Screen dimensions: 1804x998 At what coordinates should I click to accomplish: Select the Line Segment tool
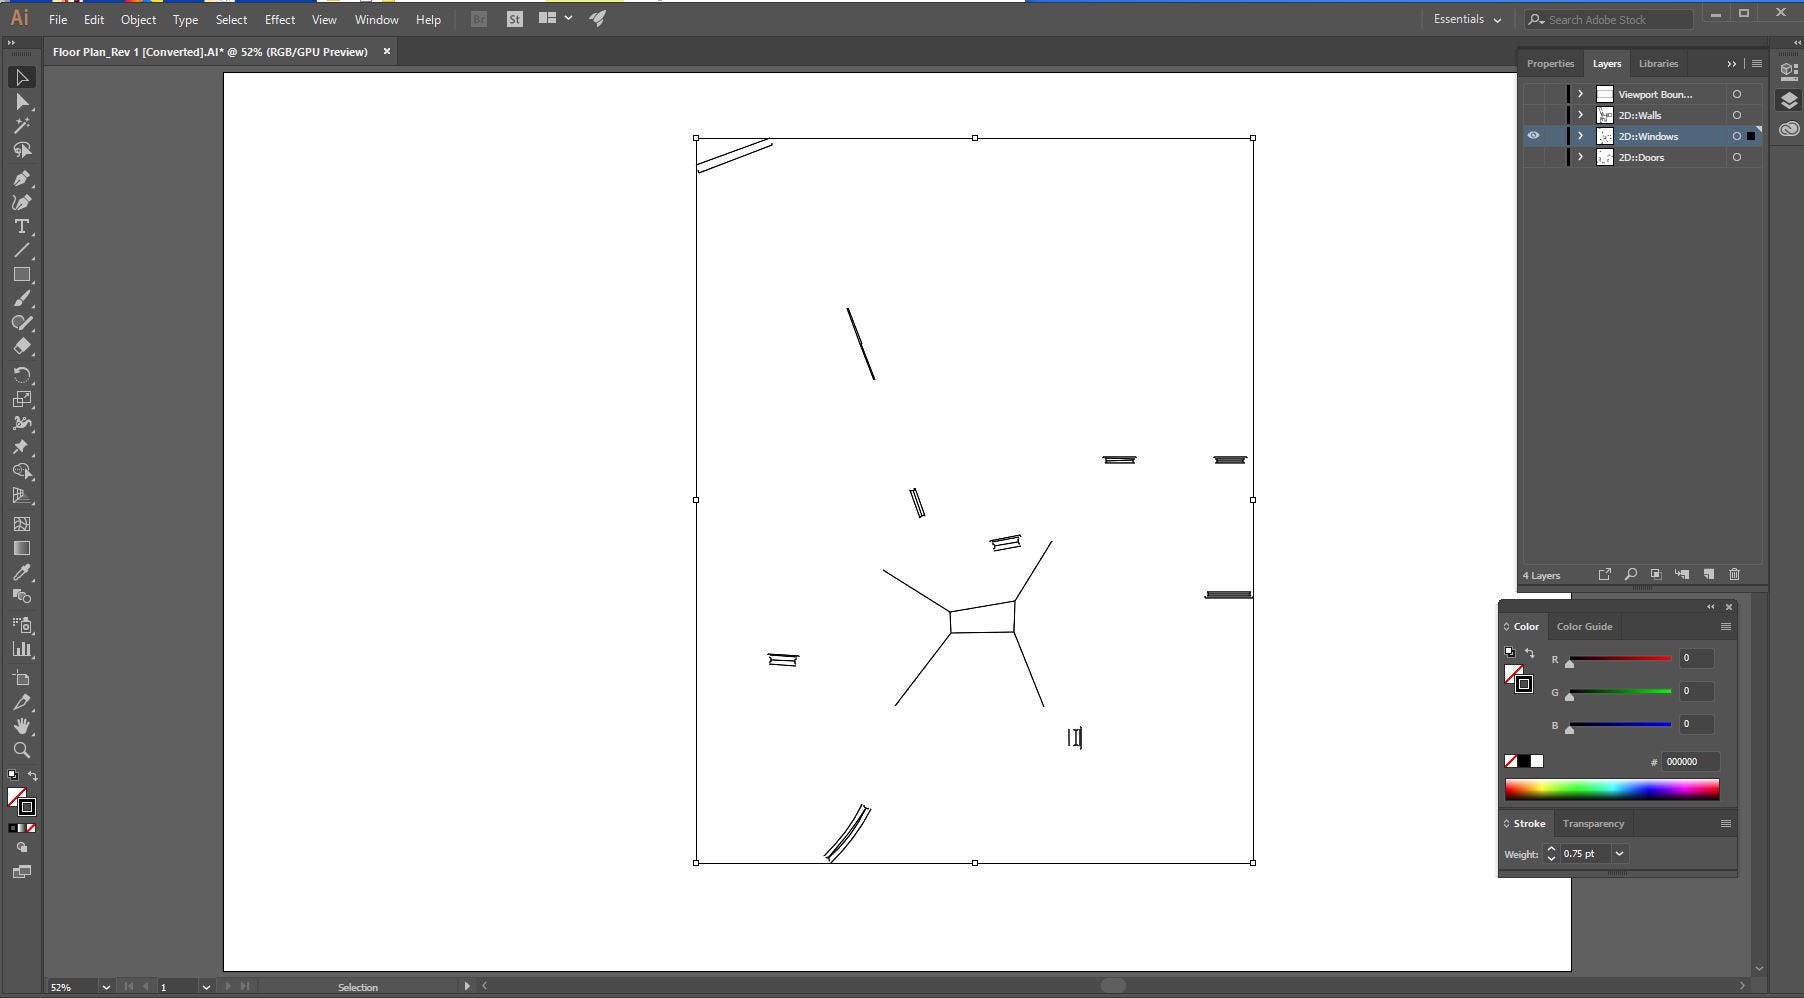coord(22,251)
